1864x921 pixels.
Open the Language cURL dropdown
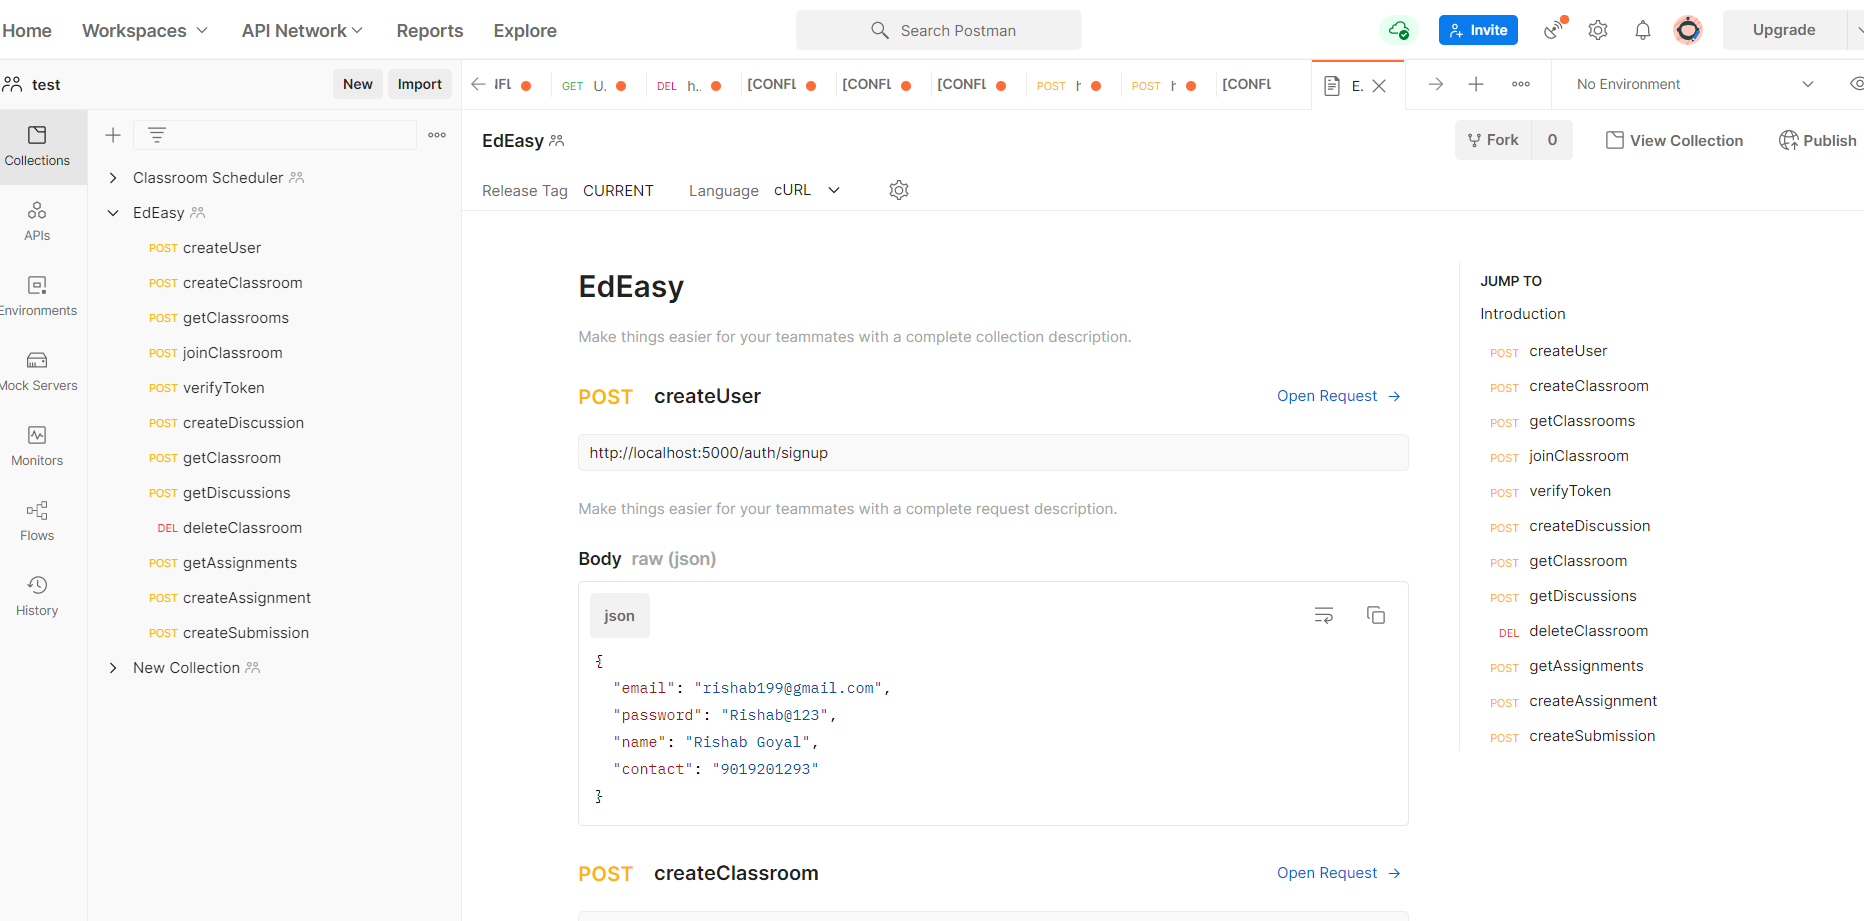click(808, 190)
